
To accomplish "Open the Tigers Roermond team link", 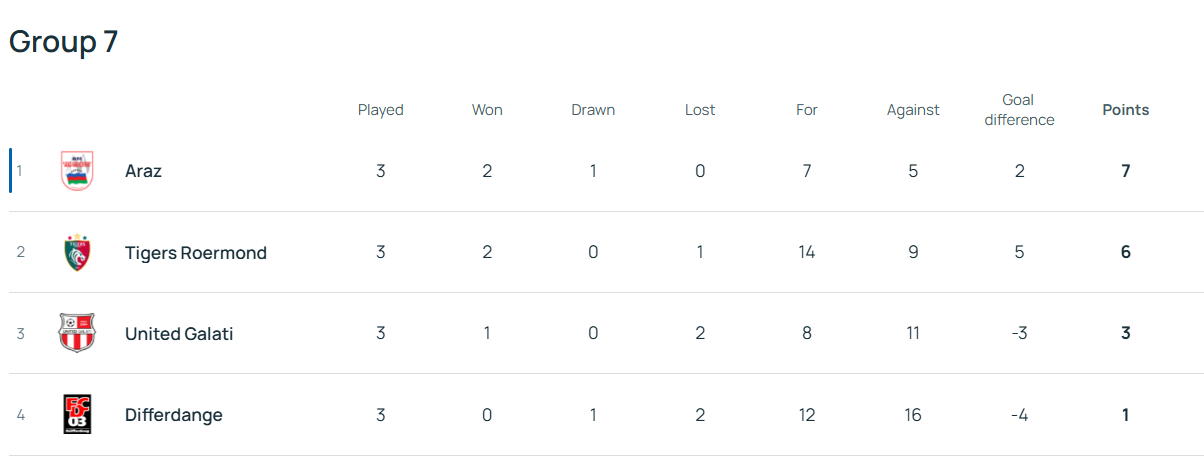I will click(196, 253).
